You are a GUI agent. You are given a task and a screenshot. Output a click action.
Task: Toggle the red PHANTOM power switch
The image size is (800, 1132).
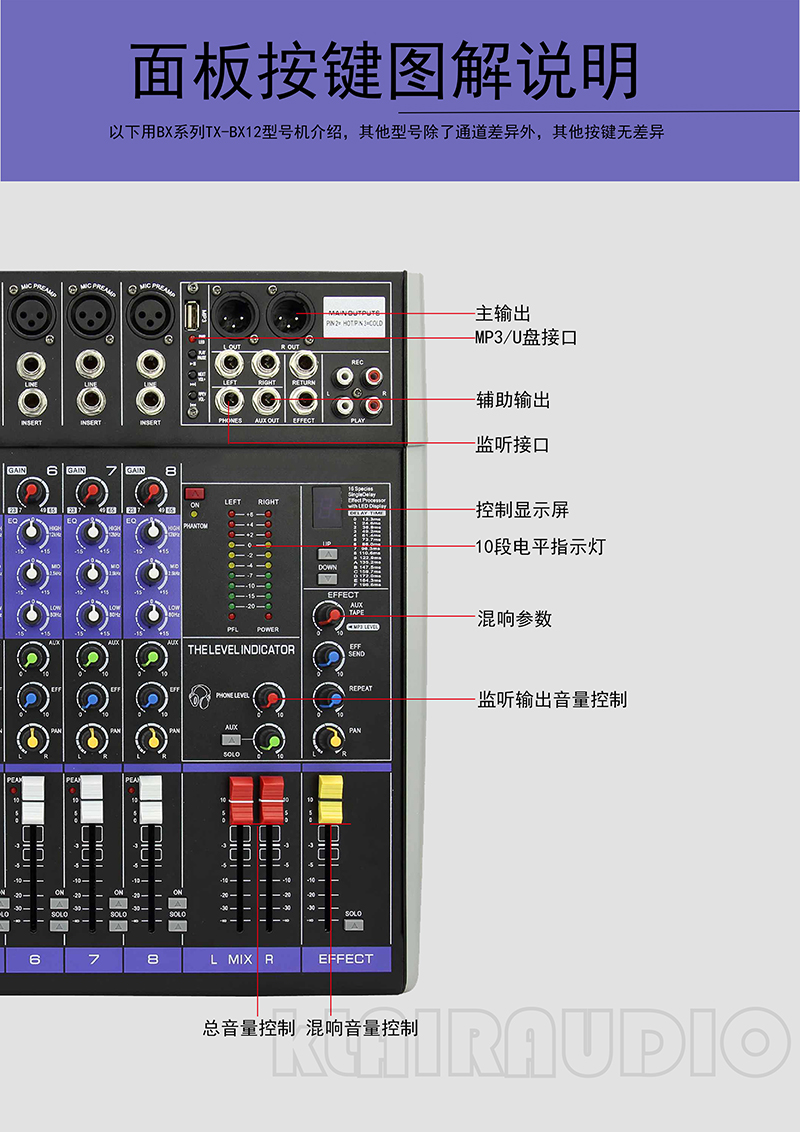click(x=193, y=492)
